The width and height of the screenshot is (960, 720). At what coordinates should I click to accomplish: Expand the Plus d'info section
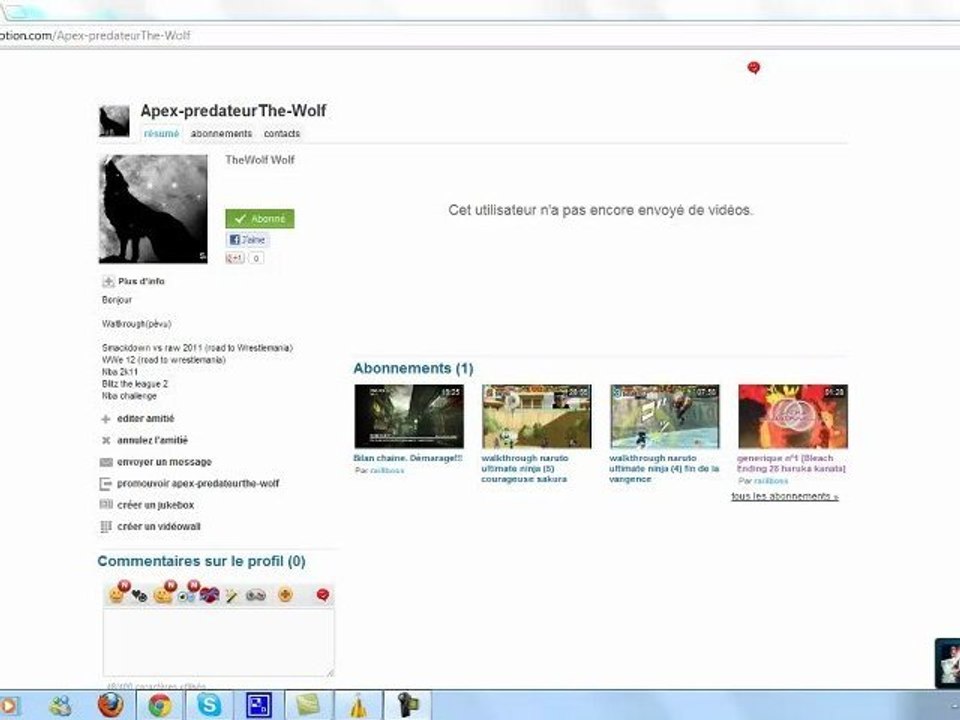pos(133,282)
